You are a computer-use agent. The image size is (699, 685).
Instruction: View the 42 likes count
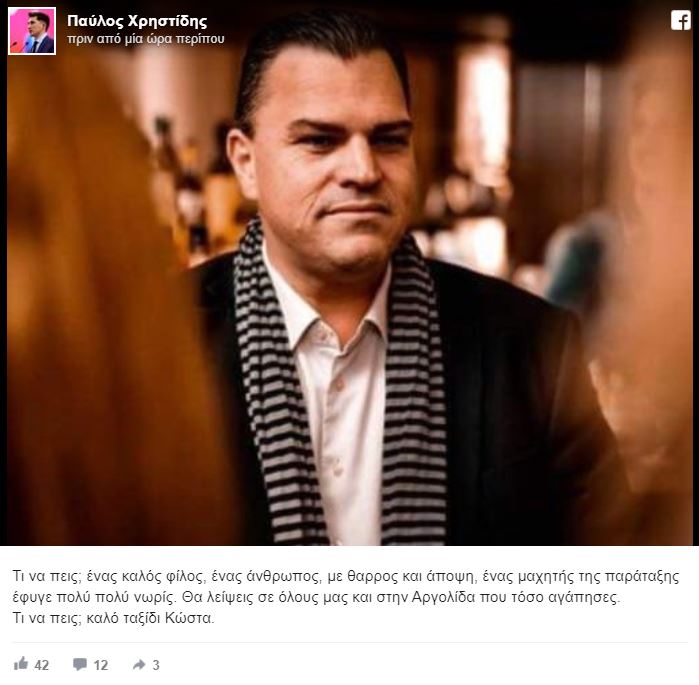coord(41,665)
